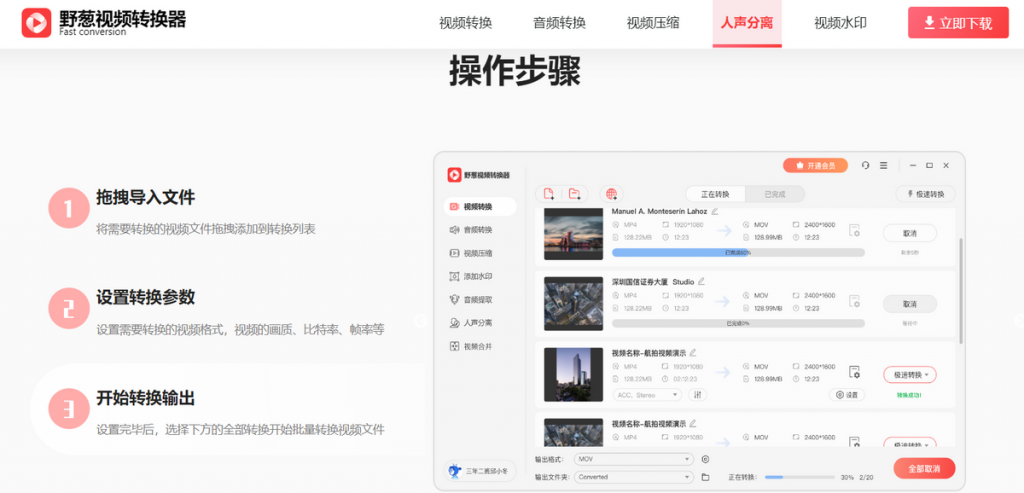Open the 视频压缩 tab in website navigation
The width and height of the screenshot is (1024, 493).
pyautogui.click(x=653, y=23)
